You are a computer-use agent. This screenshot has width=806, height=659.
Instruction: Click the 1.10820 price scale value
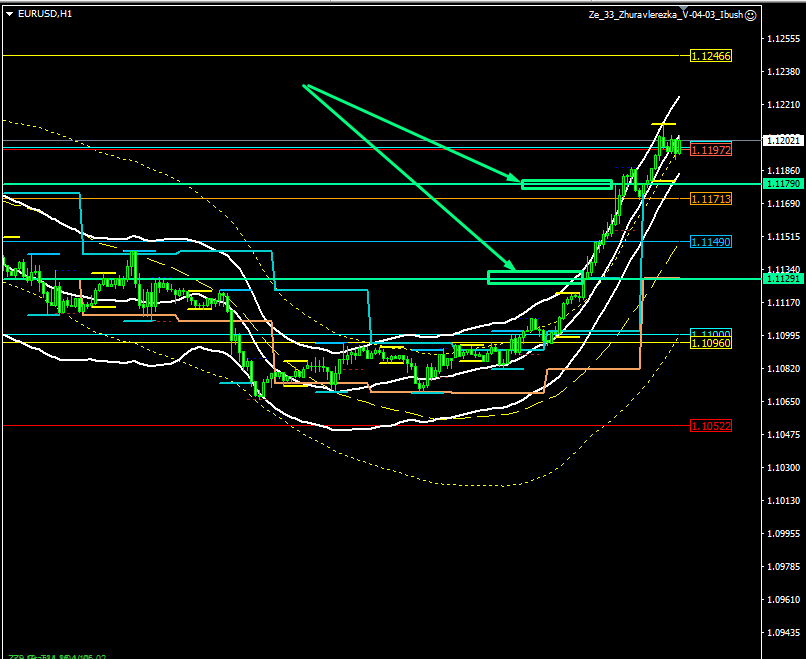pos(783,369)
